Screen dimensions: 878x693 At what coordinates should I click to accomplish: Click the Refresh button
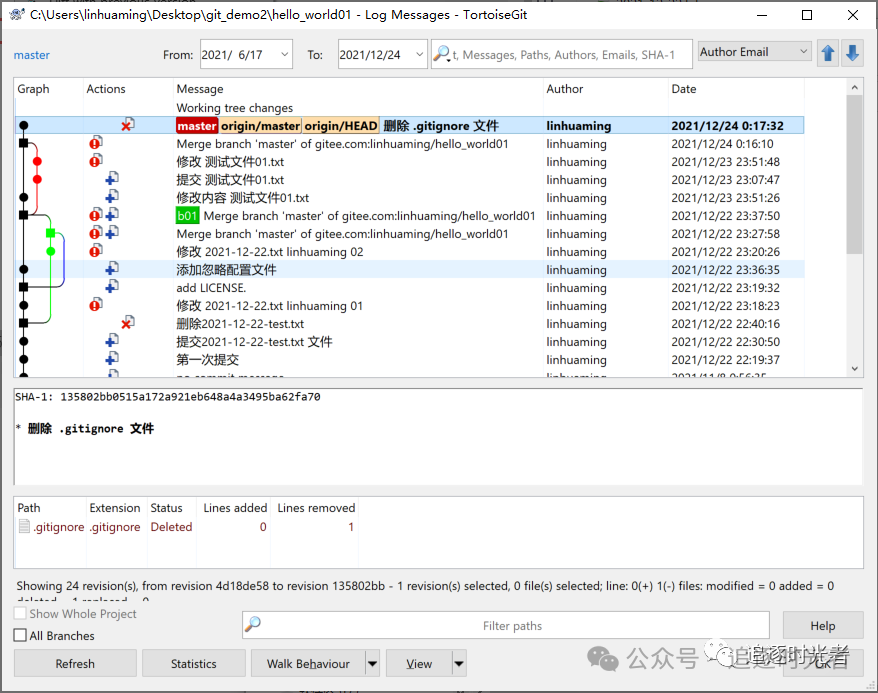click(x=75, y=663)
